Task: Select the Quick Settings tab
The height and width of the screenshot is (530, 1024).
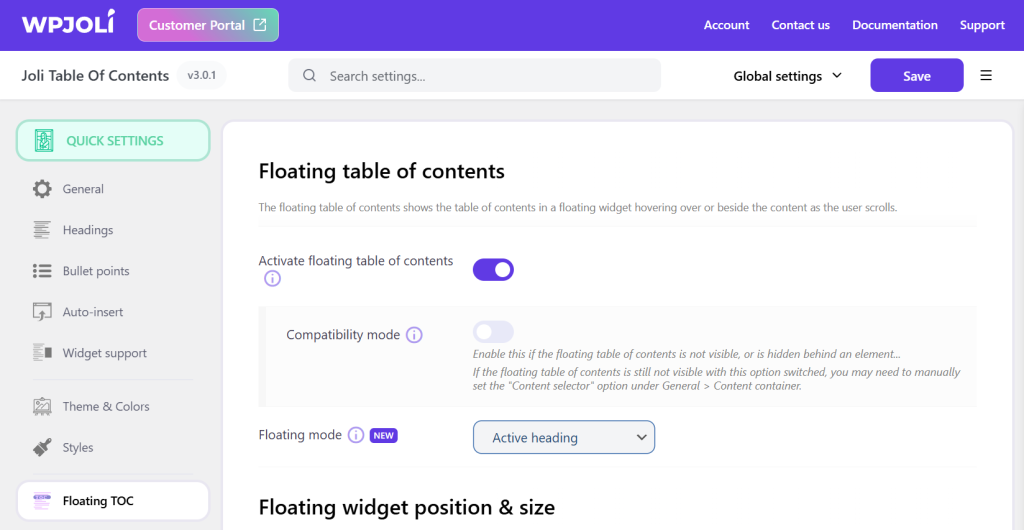Action: pos(113,141)
